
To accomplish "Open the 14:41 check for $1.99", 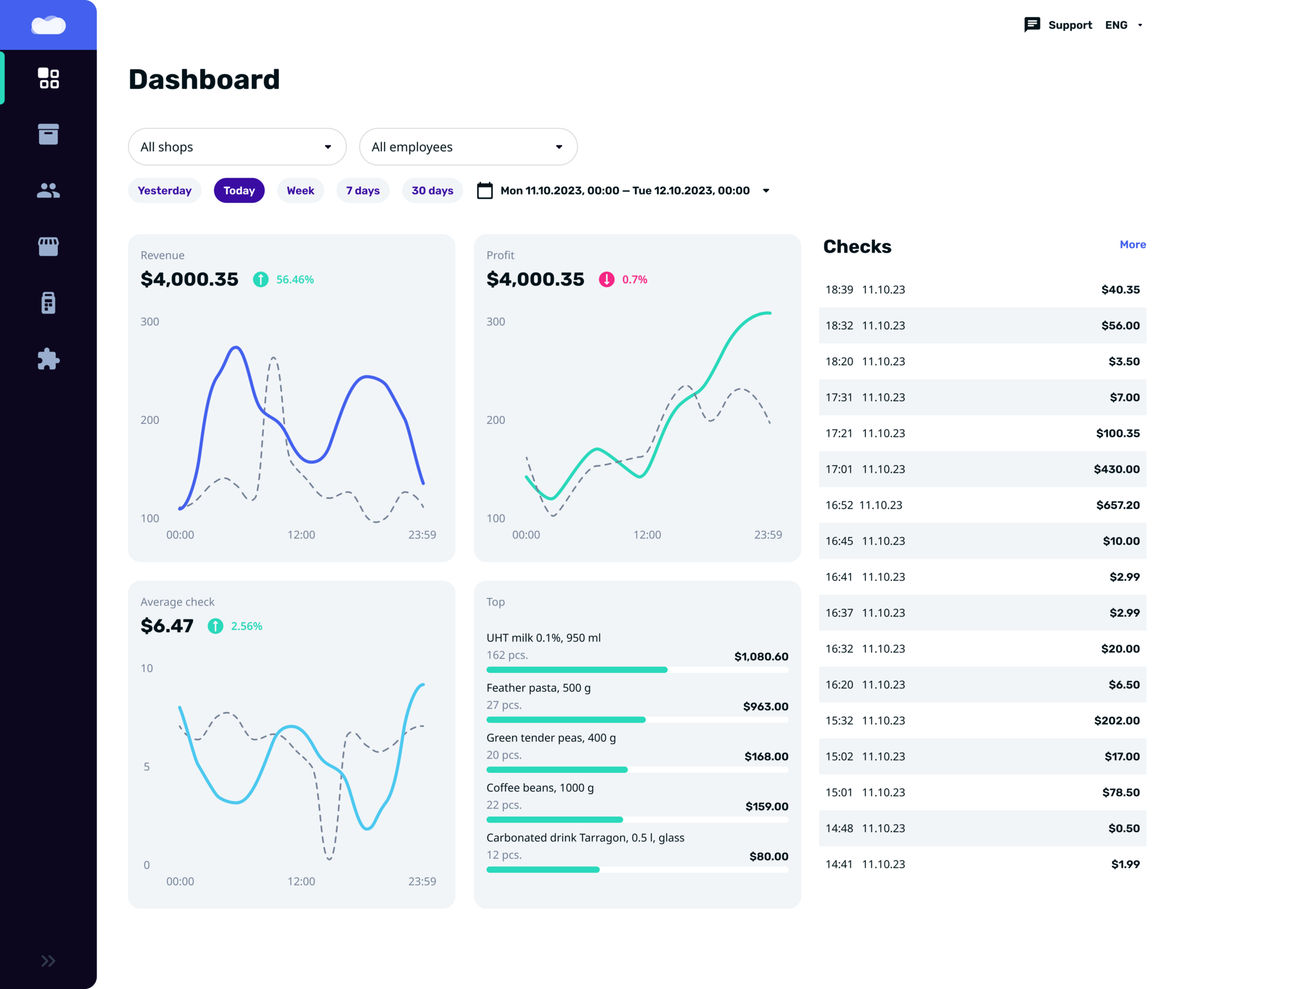I will tap(983, 865).
